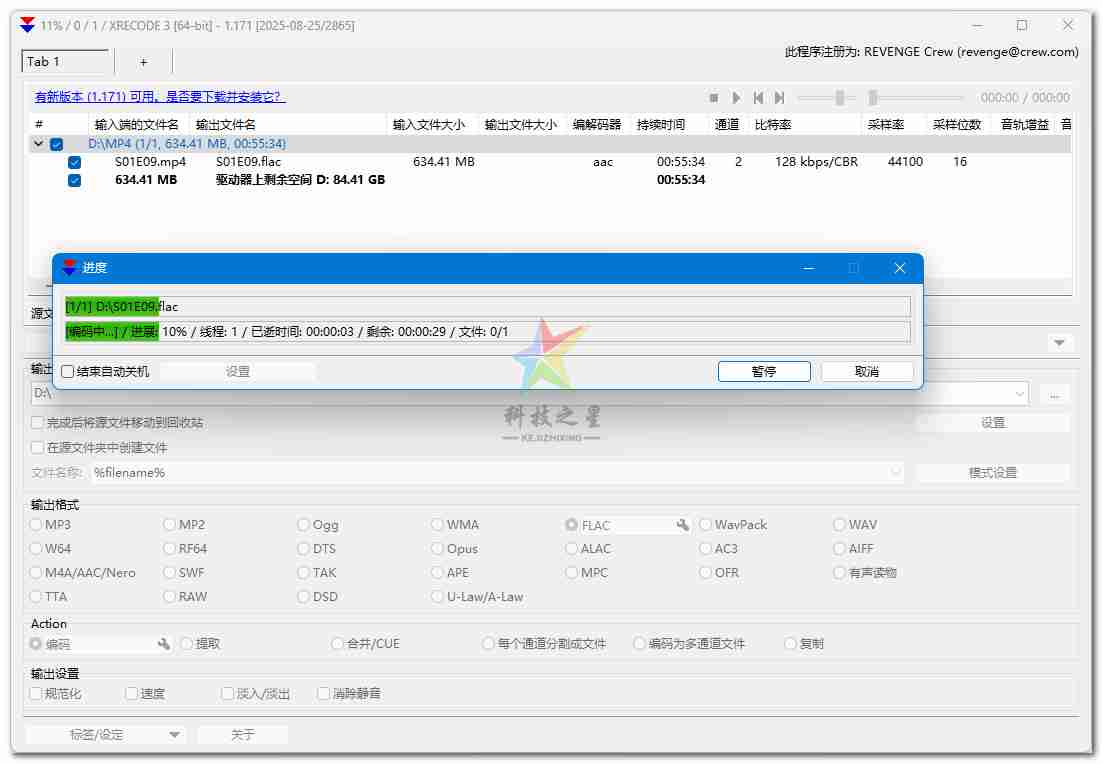Enable the 结束自动关机 checkbox

click(x=68, y=372)
